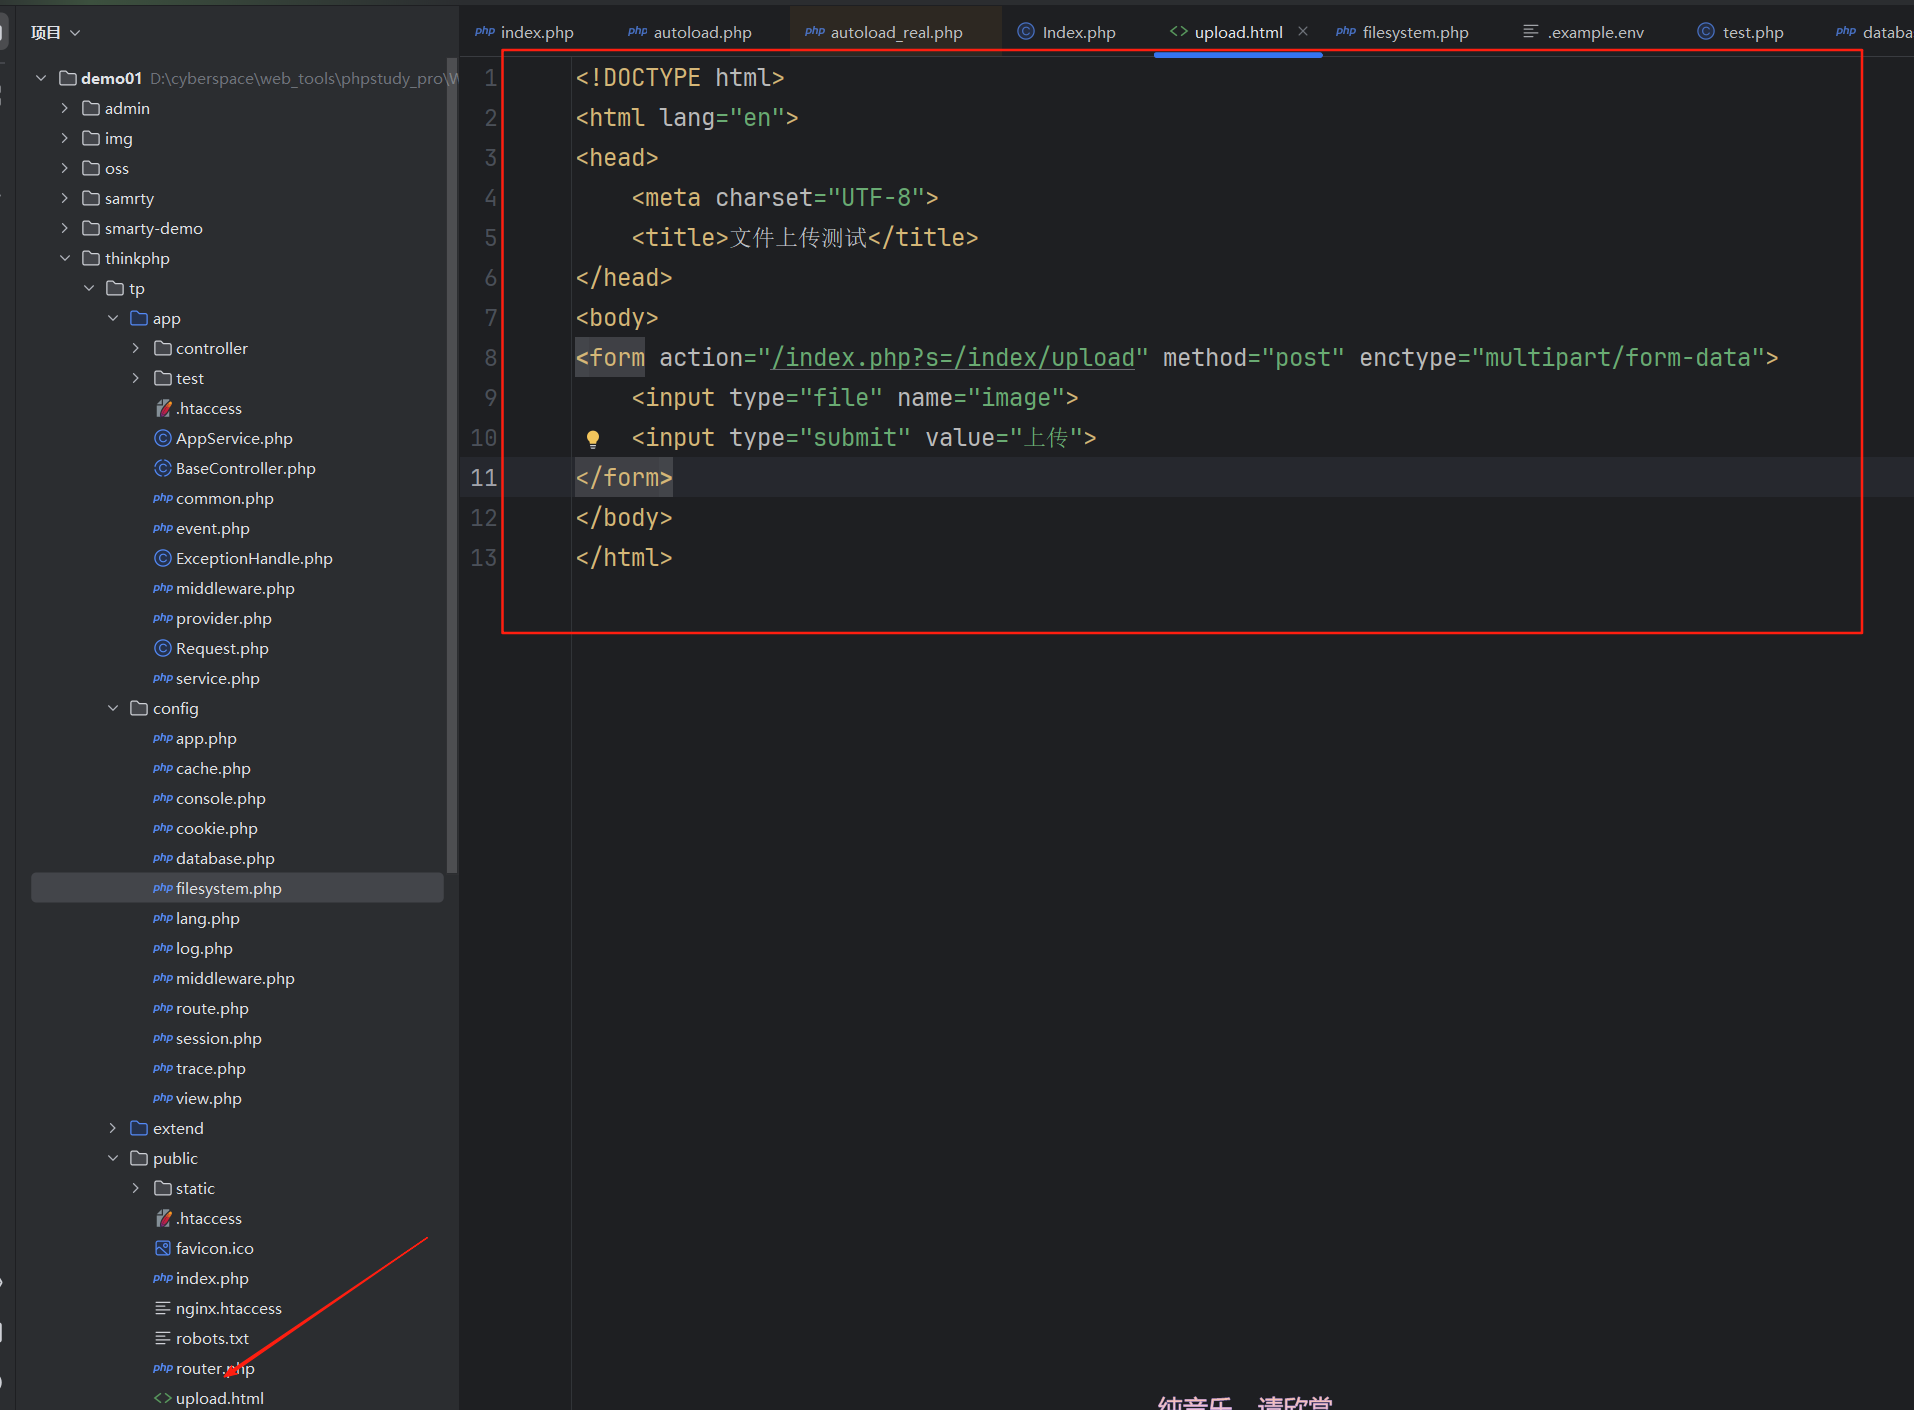1914x1410 pixels.
Task: Click the config folder icon
Action: [139, 708]
